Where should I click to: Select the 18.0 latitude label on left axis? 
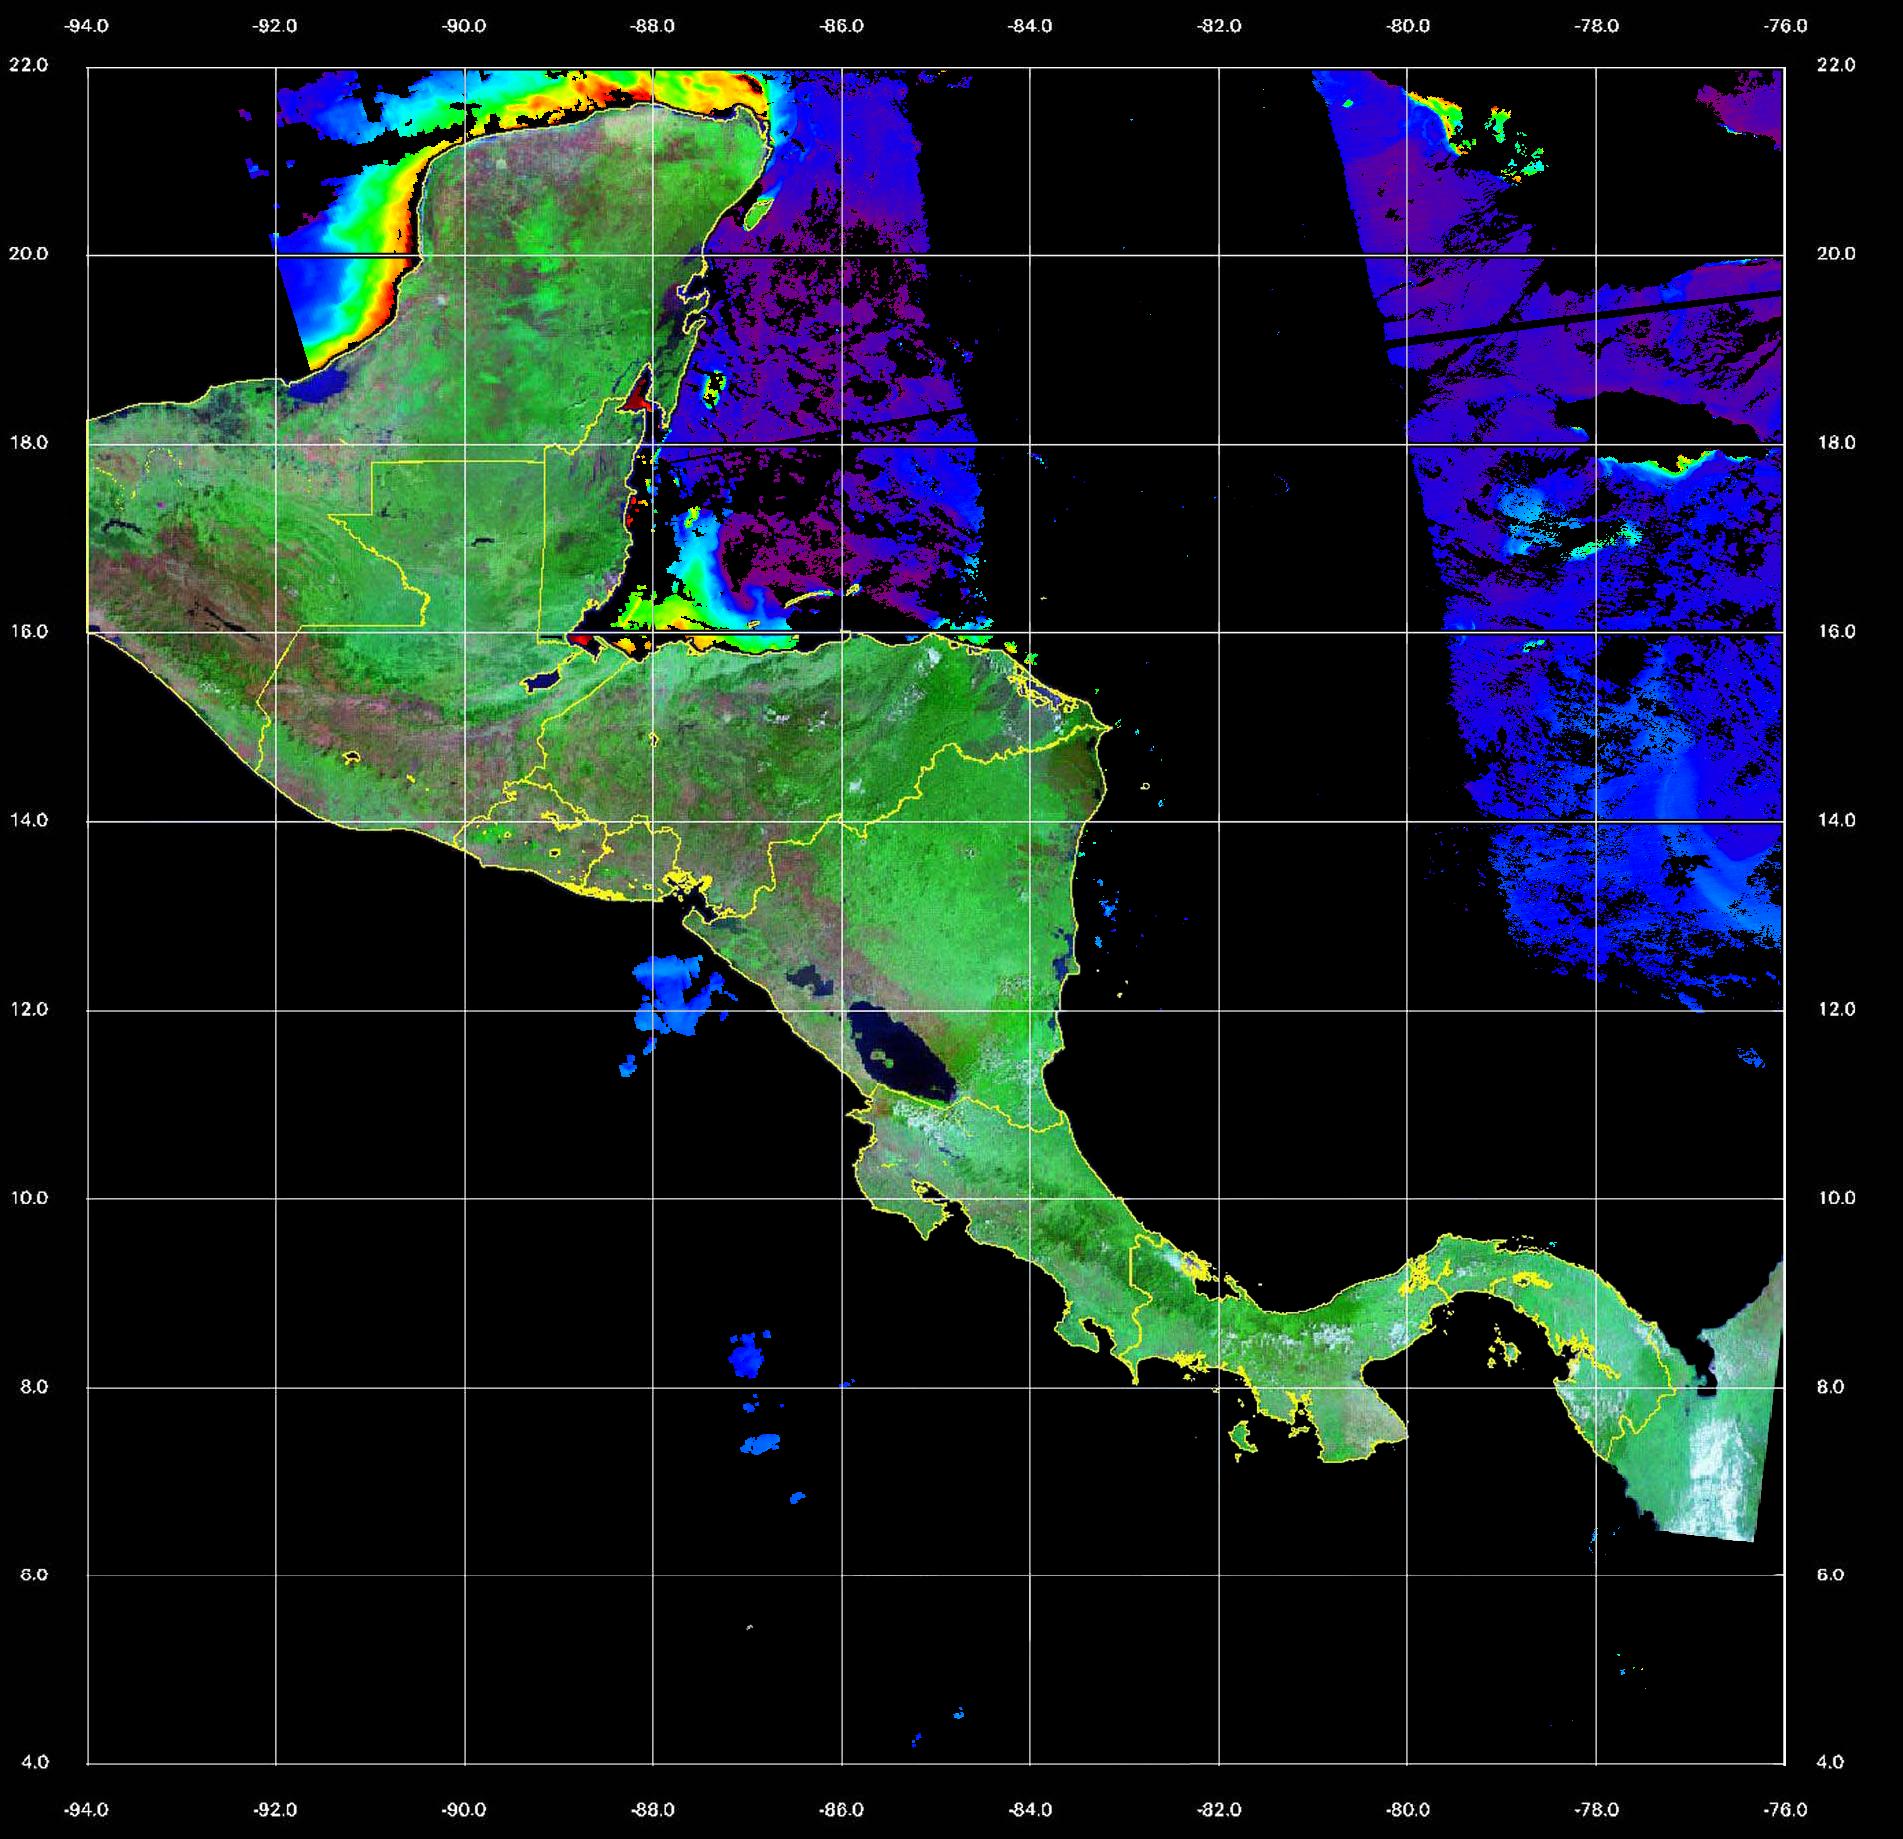[x=28, y=443]
